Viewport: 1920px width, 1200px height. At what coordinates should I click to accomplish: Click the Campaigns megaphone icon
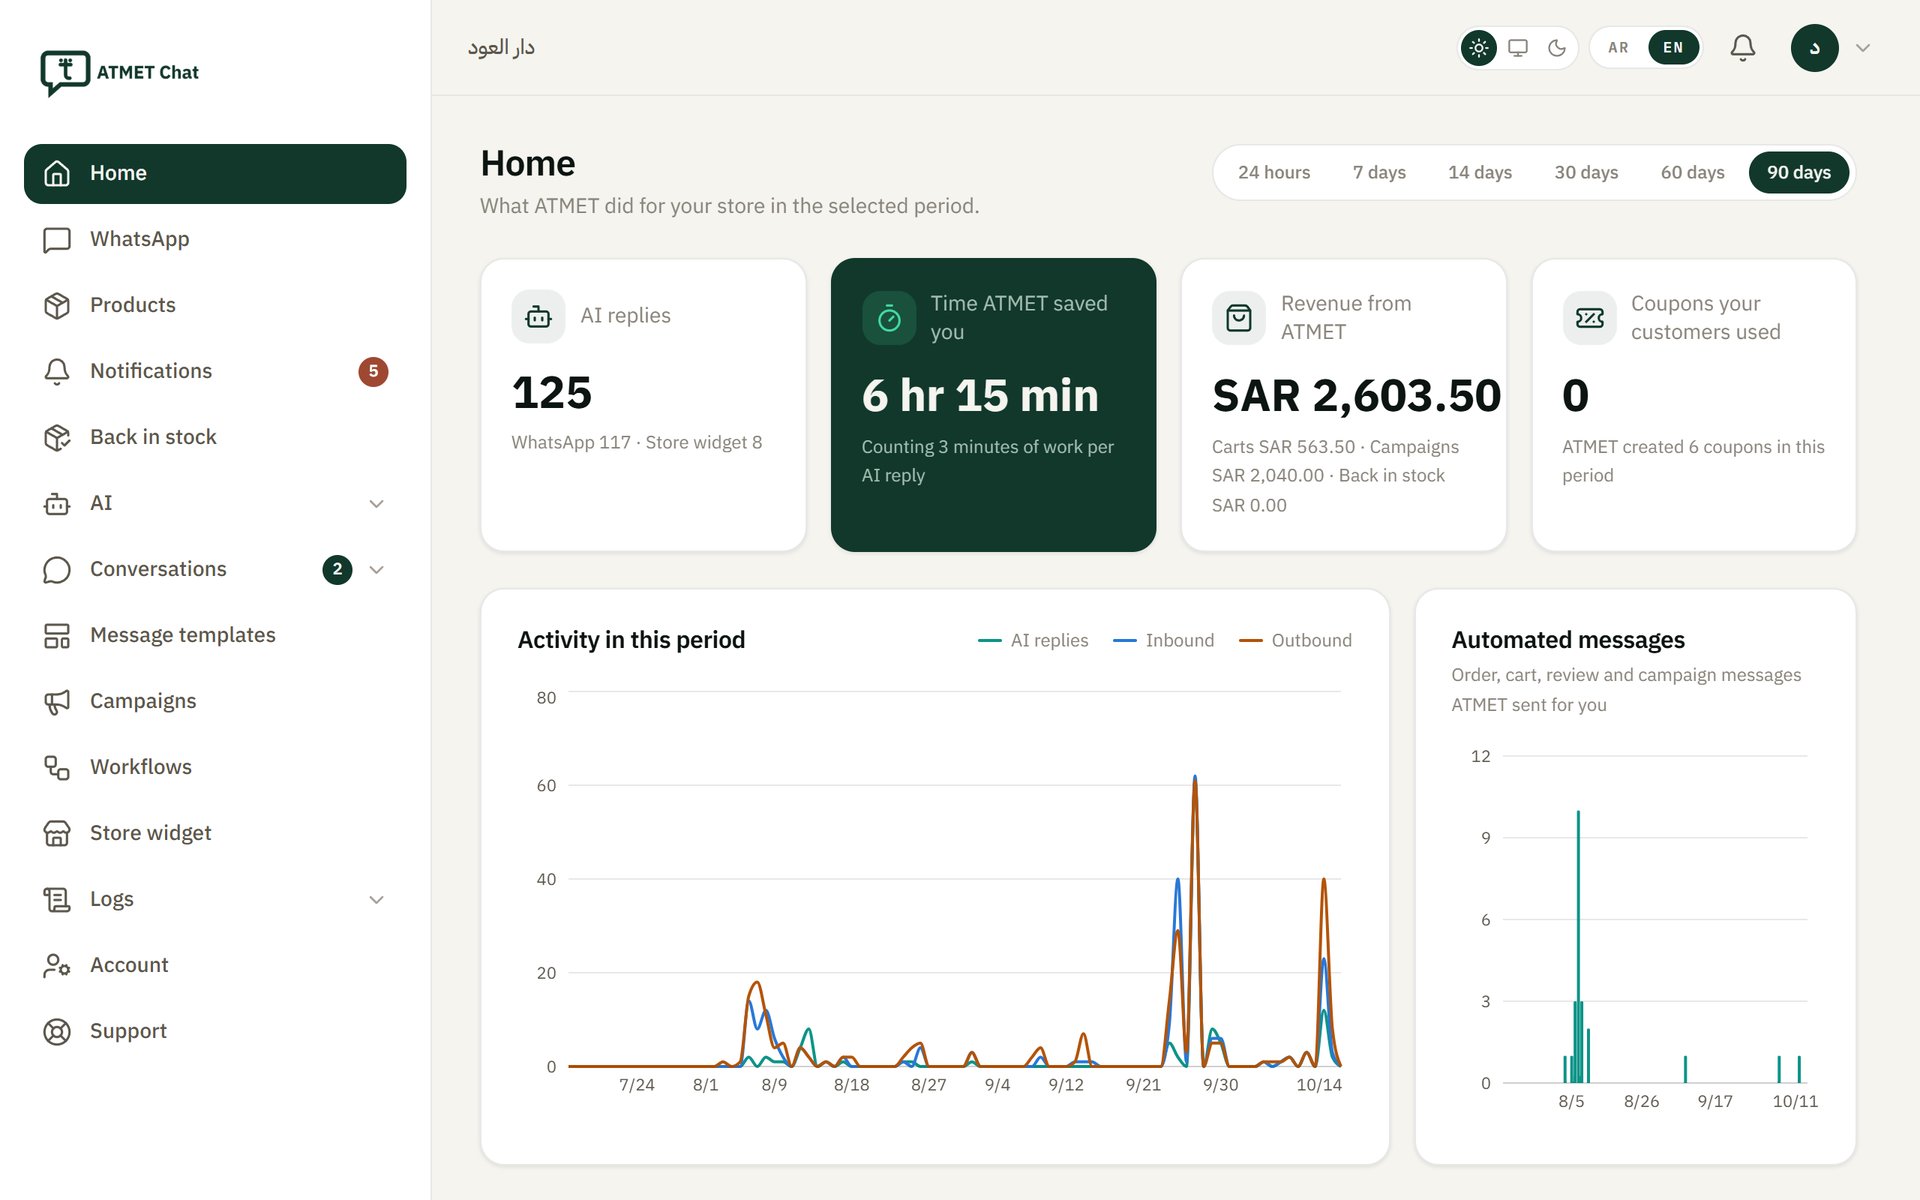pos(57,701)
